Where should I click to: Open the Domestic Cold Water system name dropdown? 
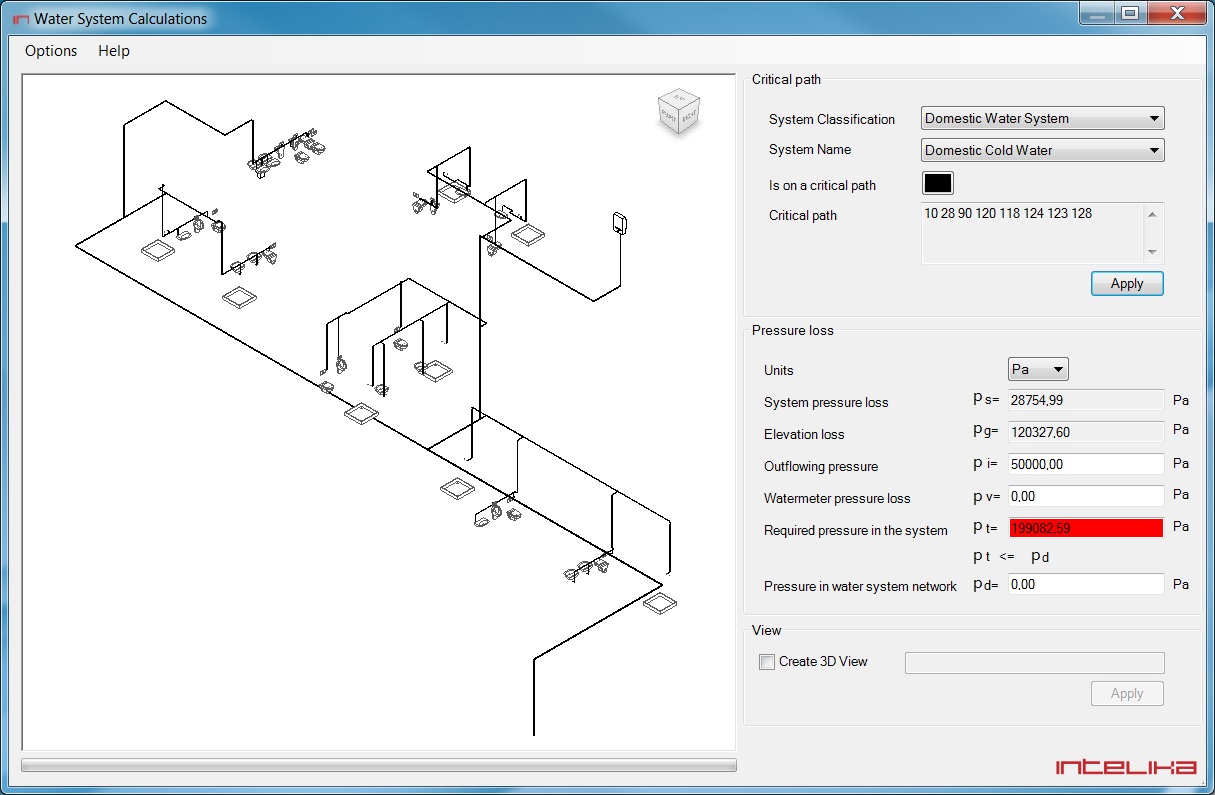point(1157,150)
